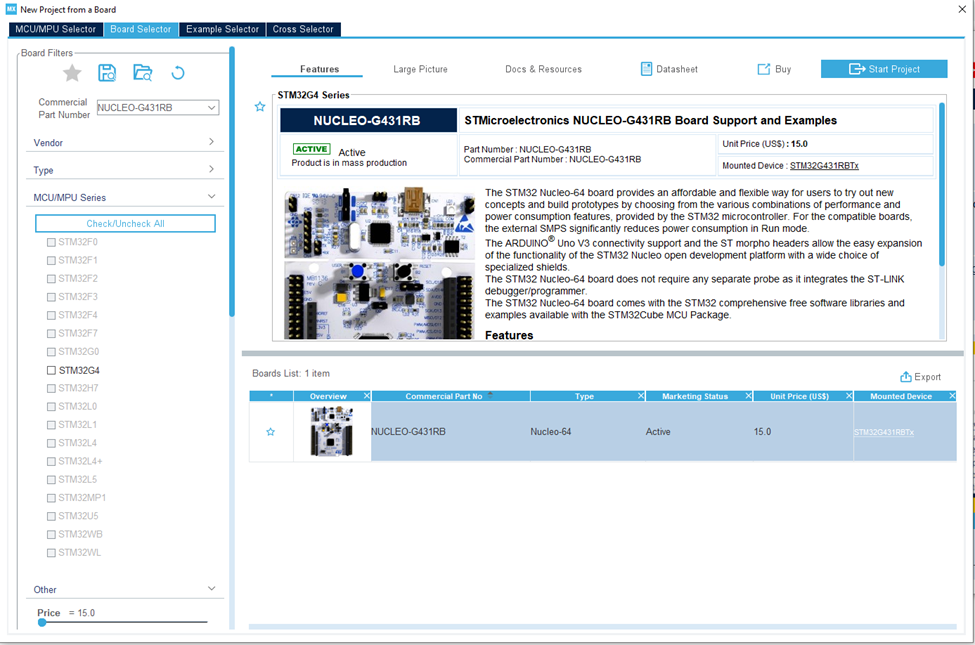Remove the Type column via its X

tap(641, 396)
